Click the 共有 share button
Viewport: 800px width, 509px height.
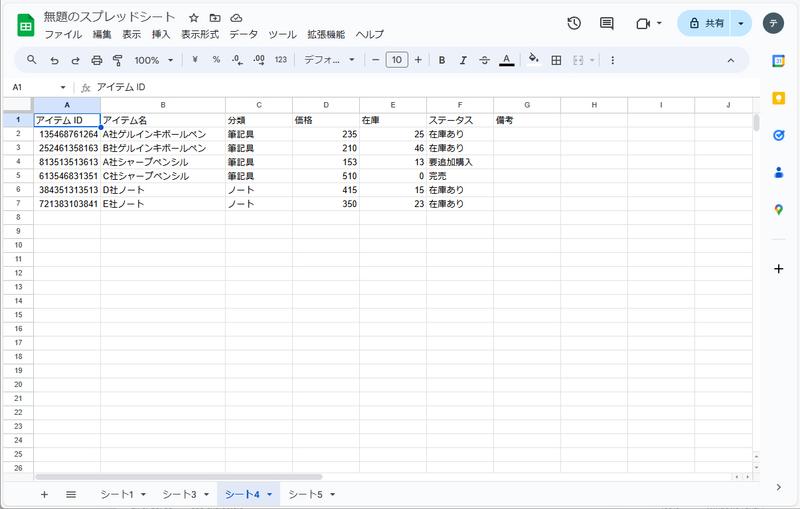coord(705,23)
